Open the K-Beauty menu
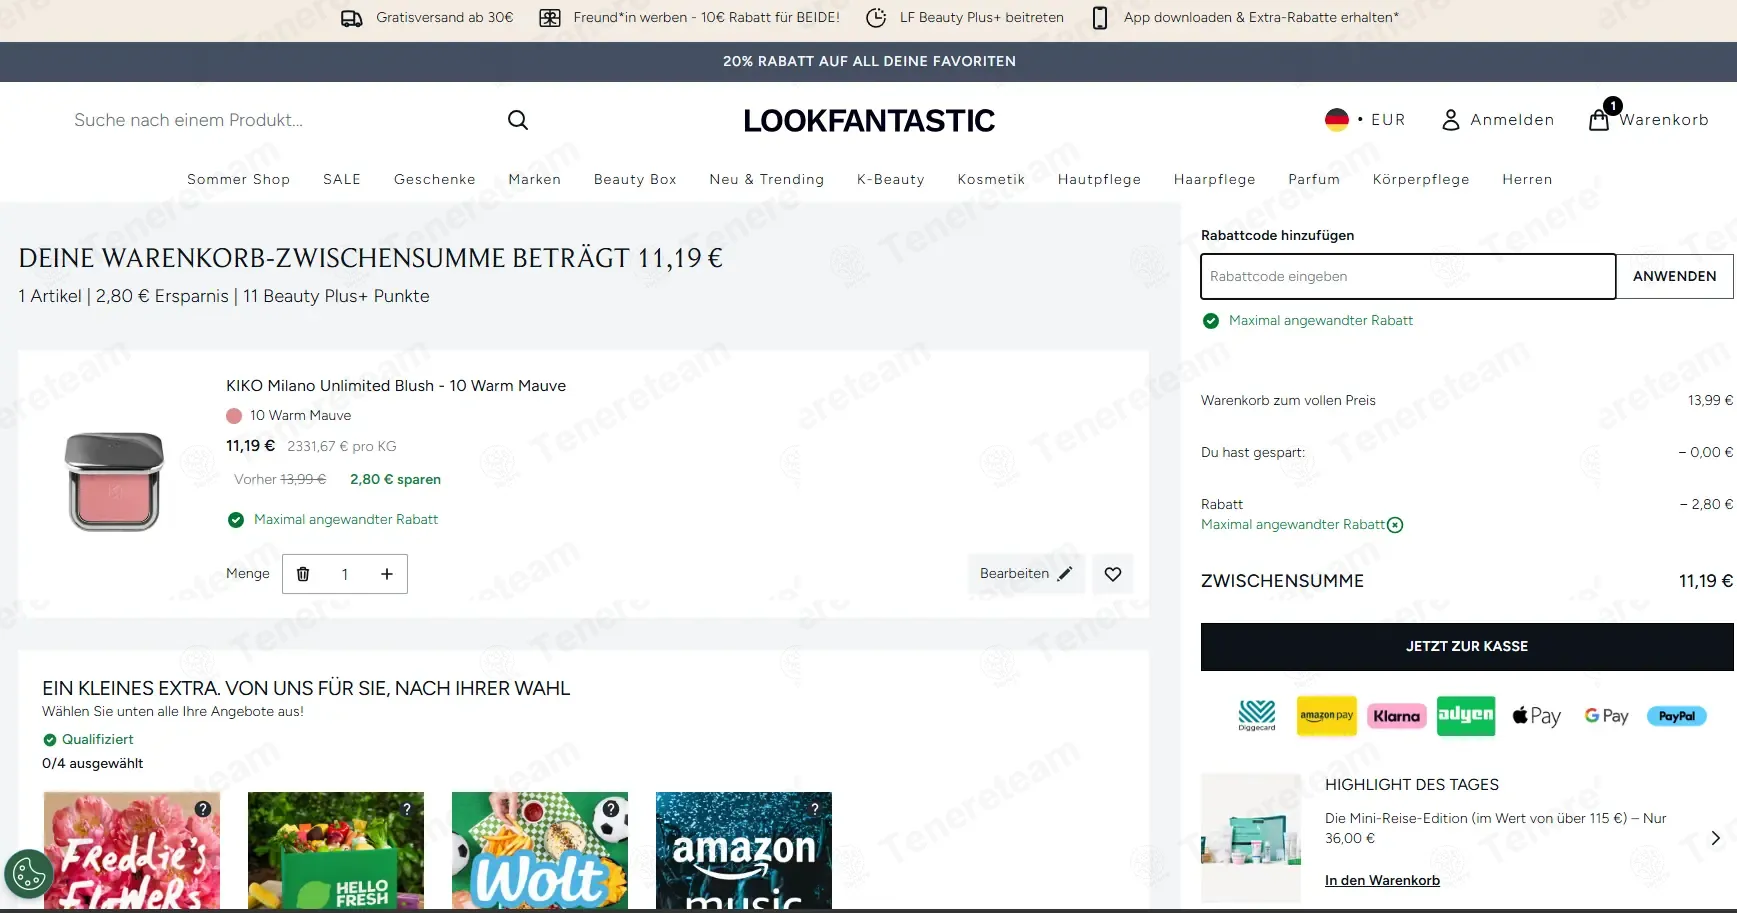The image size is (1737, 913). coord(891,179)
